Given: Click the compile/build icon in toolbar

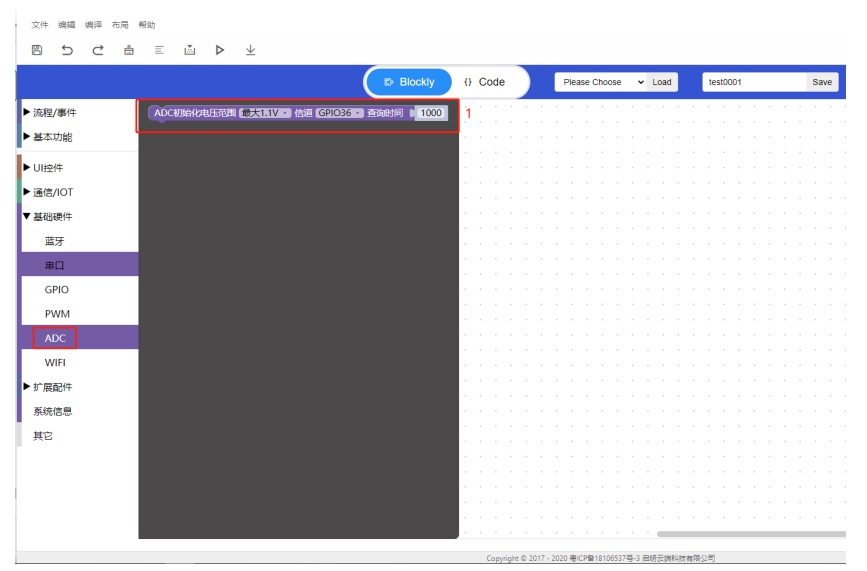Looking at the screenshot, I should 190,50.
